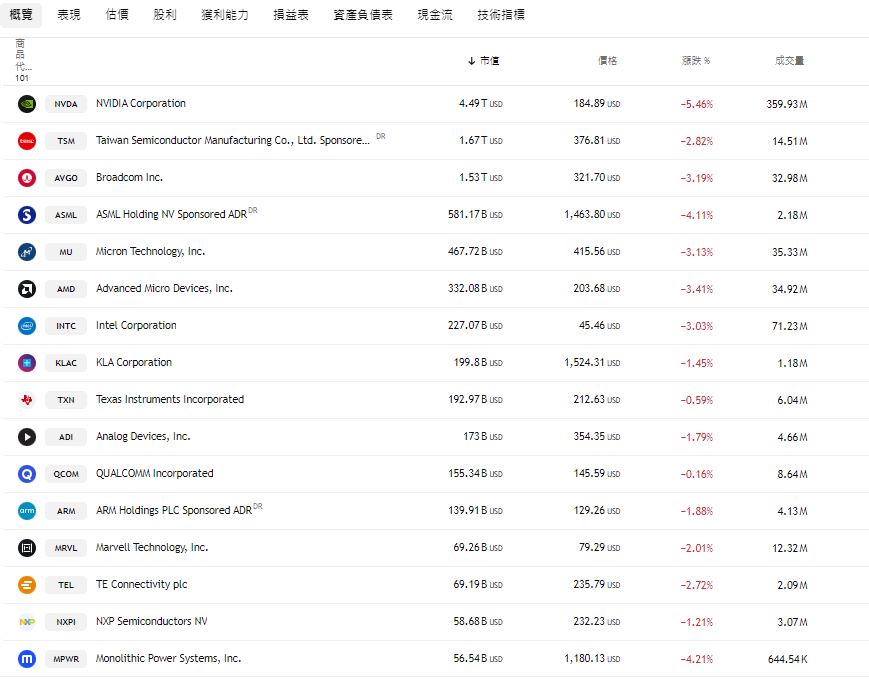Click the Texas Instruments logo icon
The width and height of the screenshot is (869, 679).
click(x=27, y=400)
